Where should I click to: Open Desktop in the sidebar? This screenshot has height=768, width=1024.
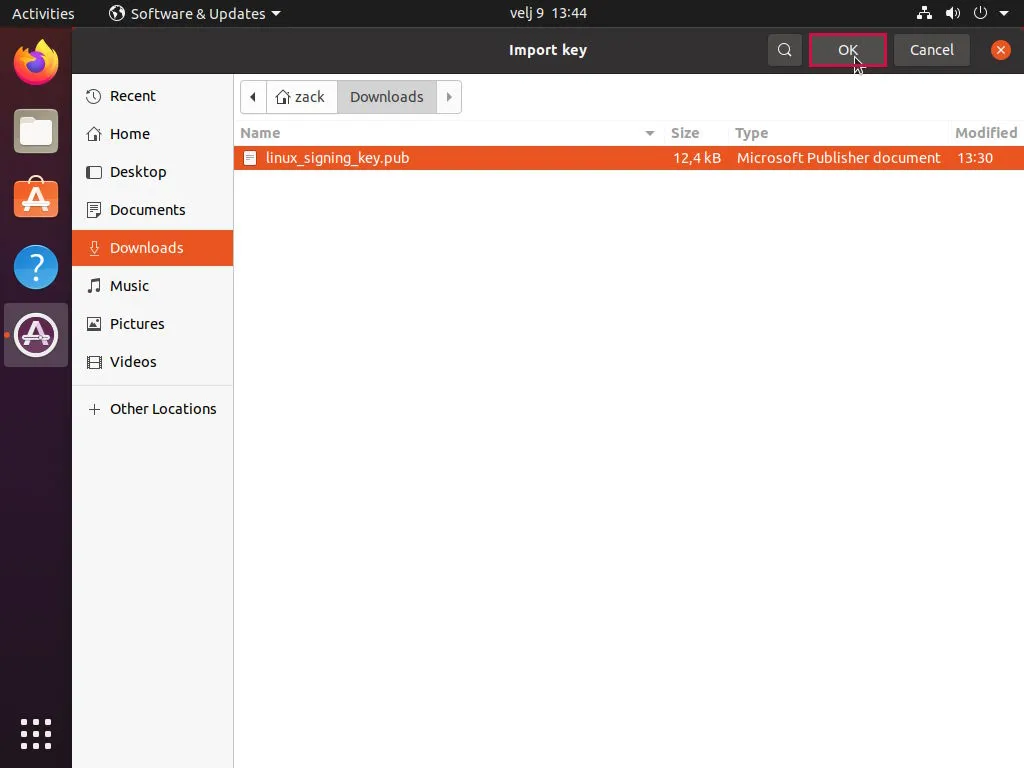pyautogui.click(x=152, y=172)
